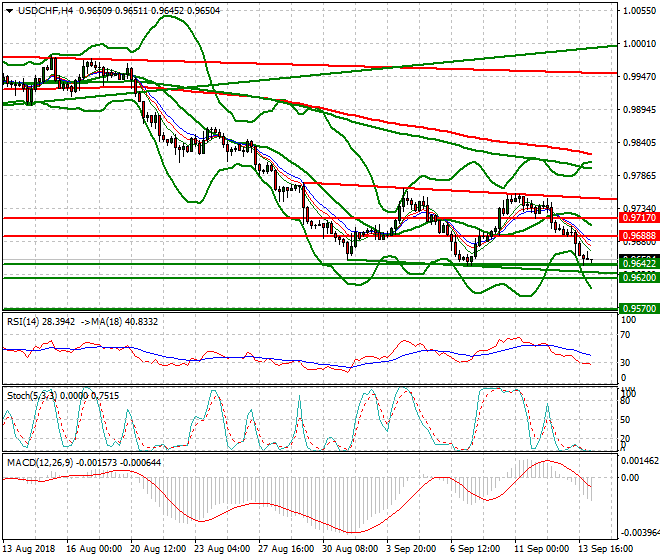Image resolution: width=660 pixels, height=560 pixels.
Task: Click the MACD 0.001462 scale value
Action: pyautogui.click(x=639, y=461)
